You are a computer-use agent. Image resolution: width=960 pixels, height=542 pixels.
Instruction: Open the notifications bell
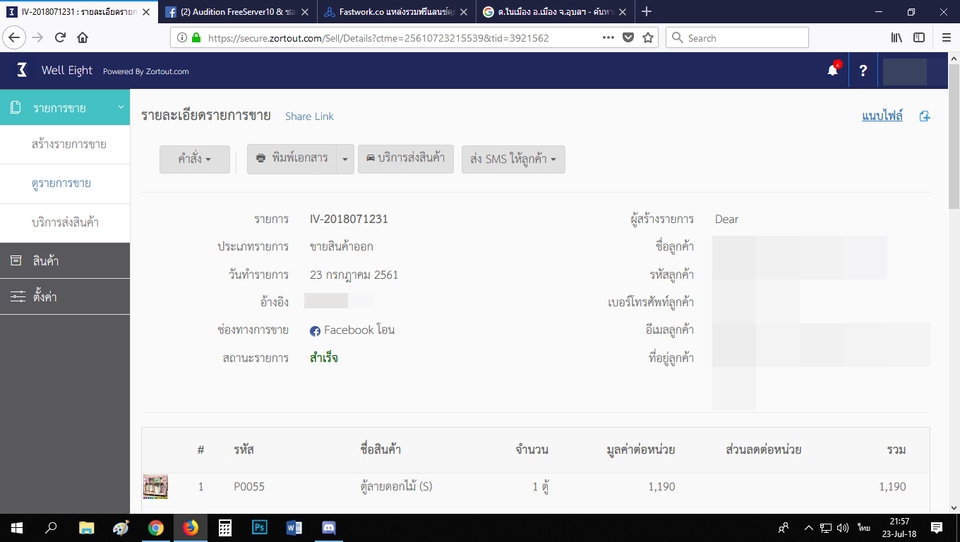point(833,70)
